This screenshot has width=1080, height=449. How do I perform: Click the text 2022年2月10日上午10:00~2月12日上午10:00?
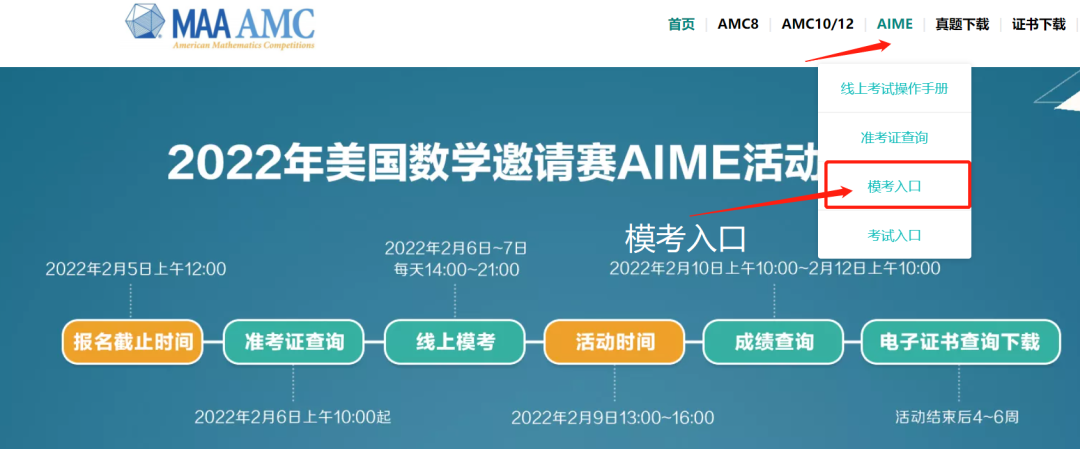[775, 268]
